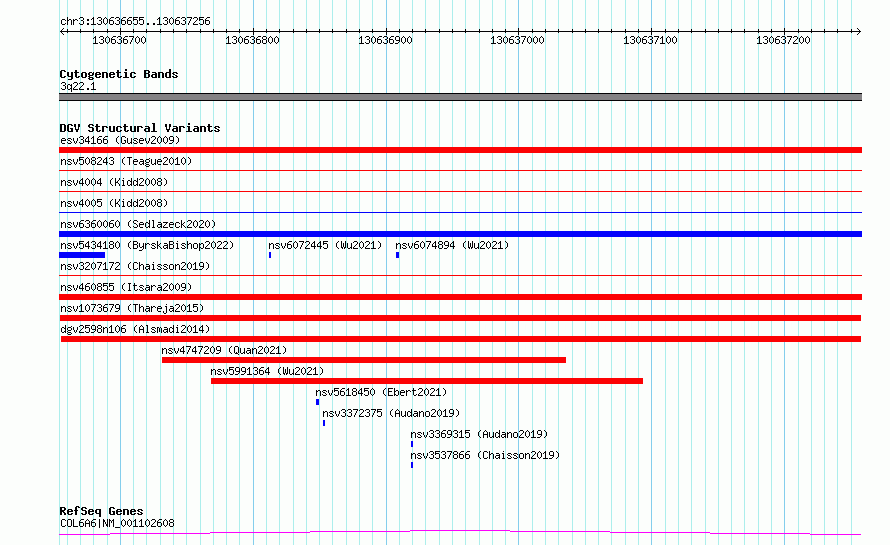The height and width of the screenshot is (545, 890).
Task: Click the nsv3369315 (Audano2019) blue marker
Action: pos(412,444)
